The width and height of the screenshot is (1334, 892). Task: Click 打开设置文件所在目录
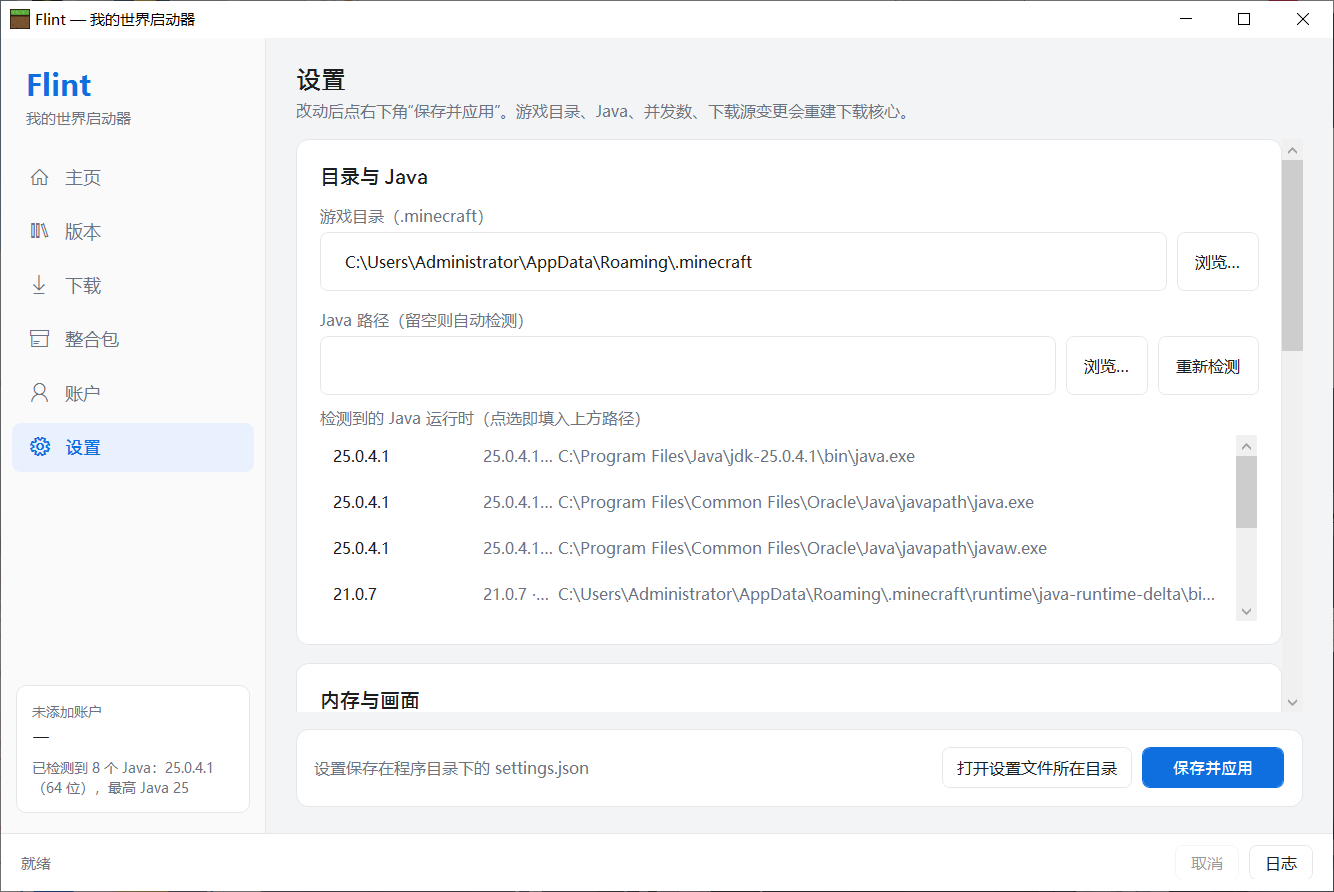(1037, 768)
